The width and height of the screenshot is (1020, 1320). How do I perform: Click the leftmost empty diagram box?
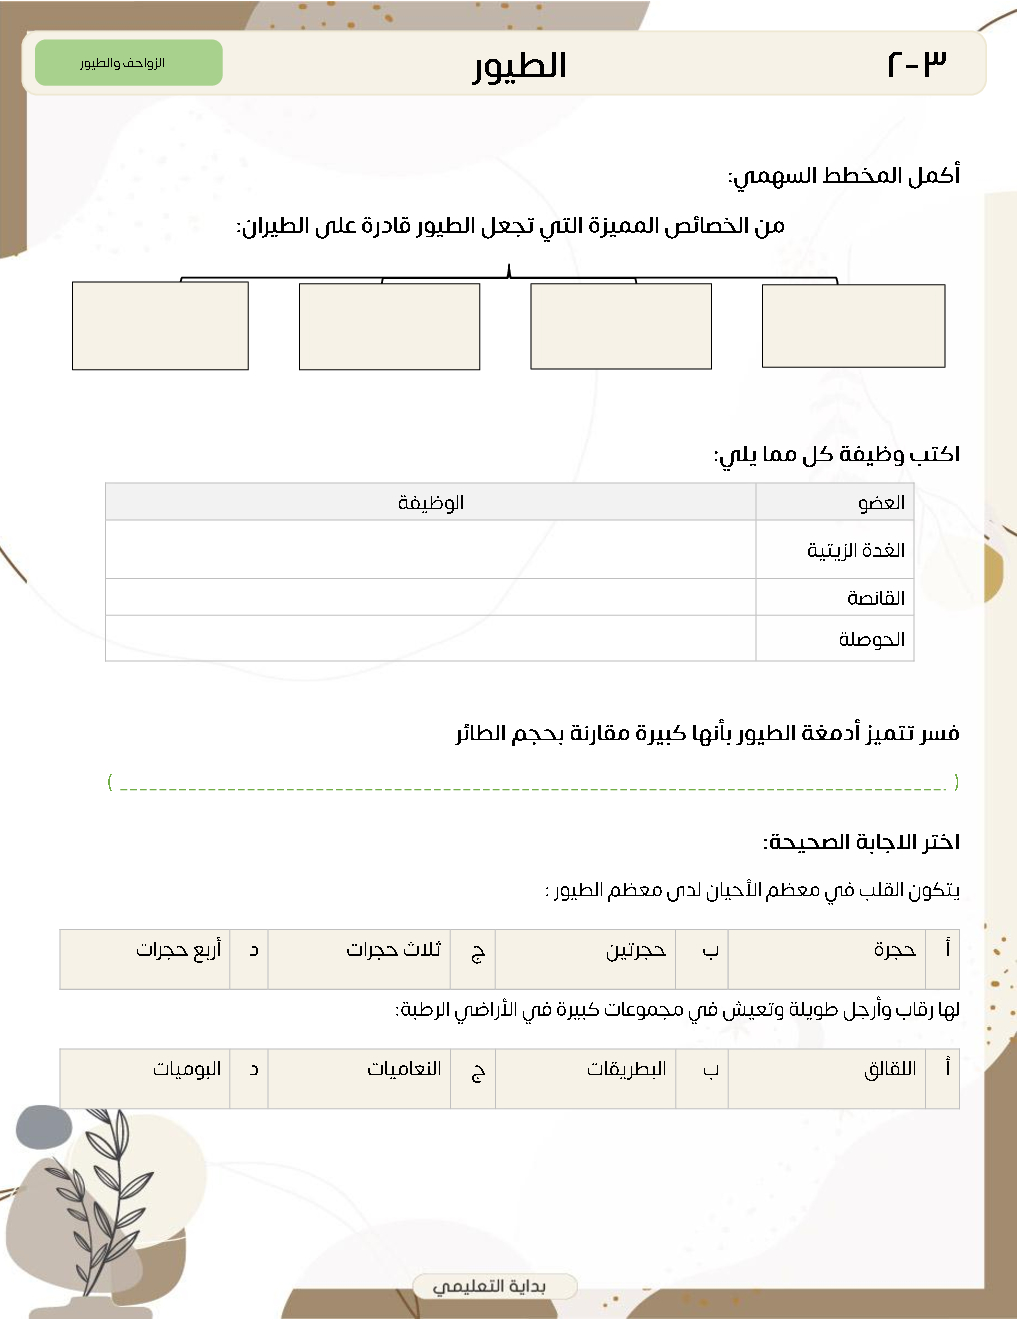(160, 326)
